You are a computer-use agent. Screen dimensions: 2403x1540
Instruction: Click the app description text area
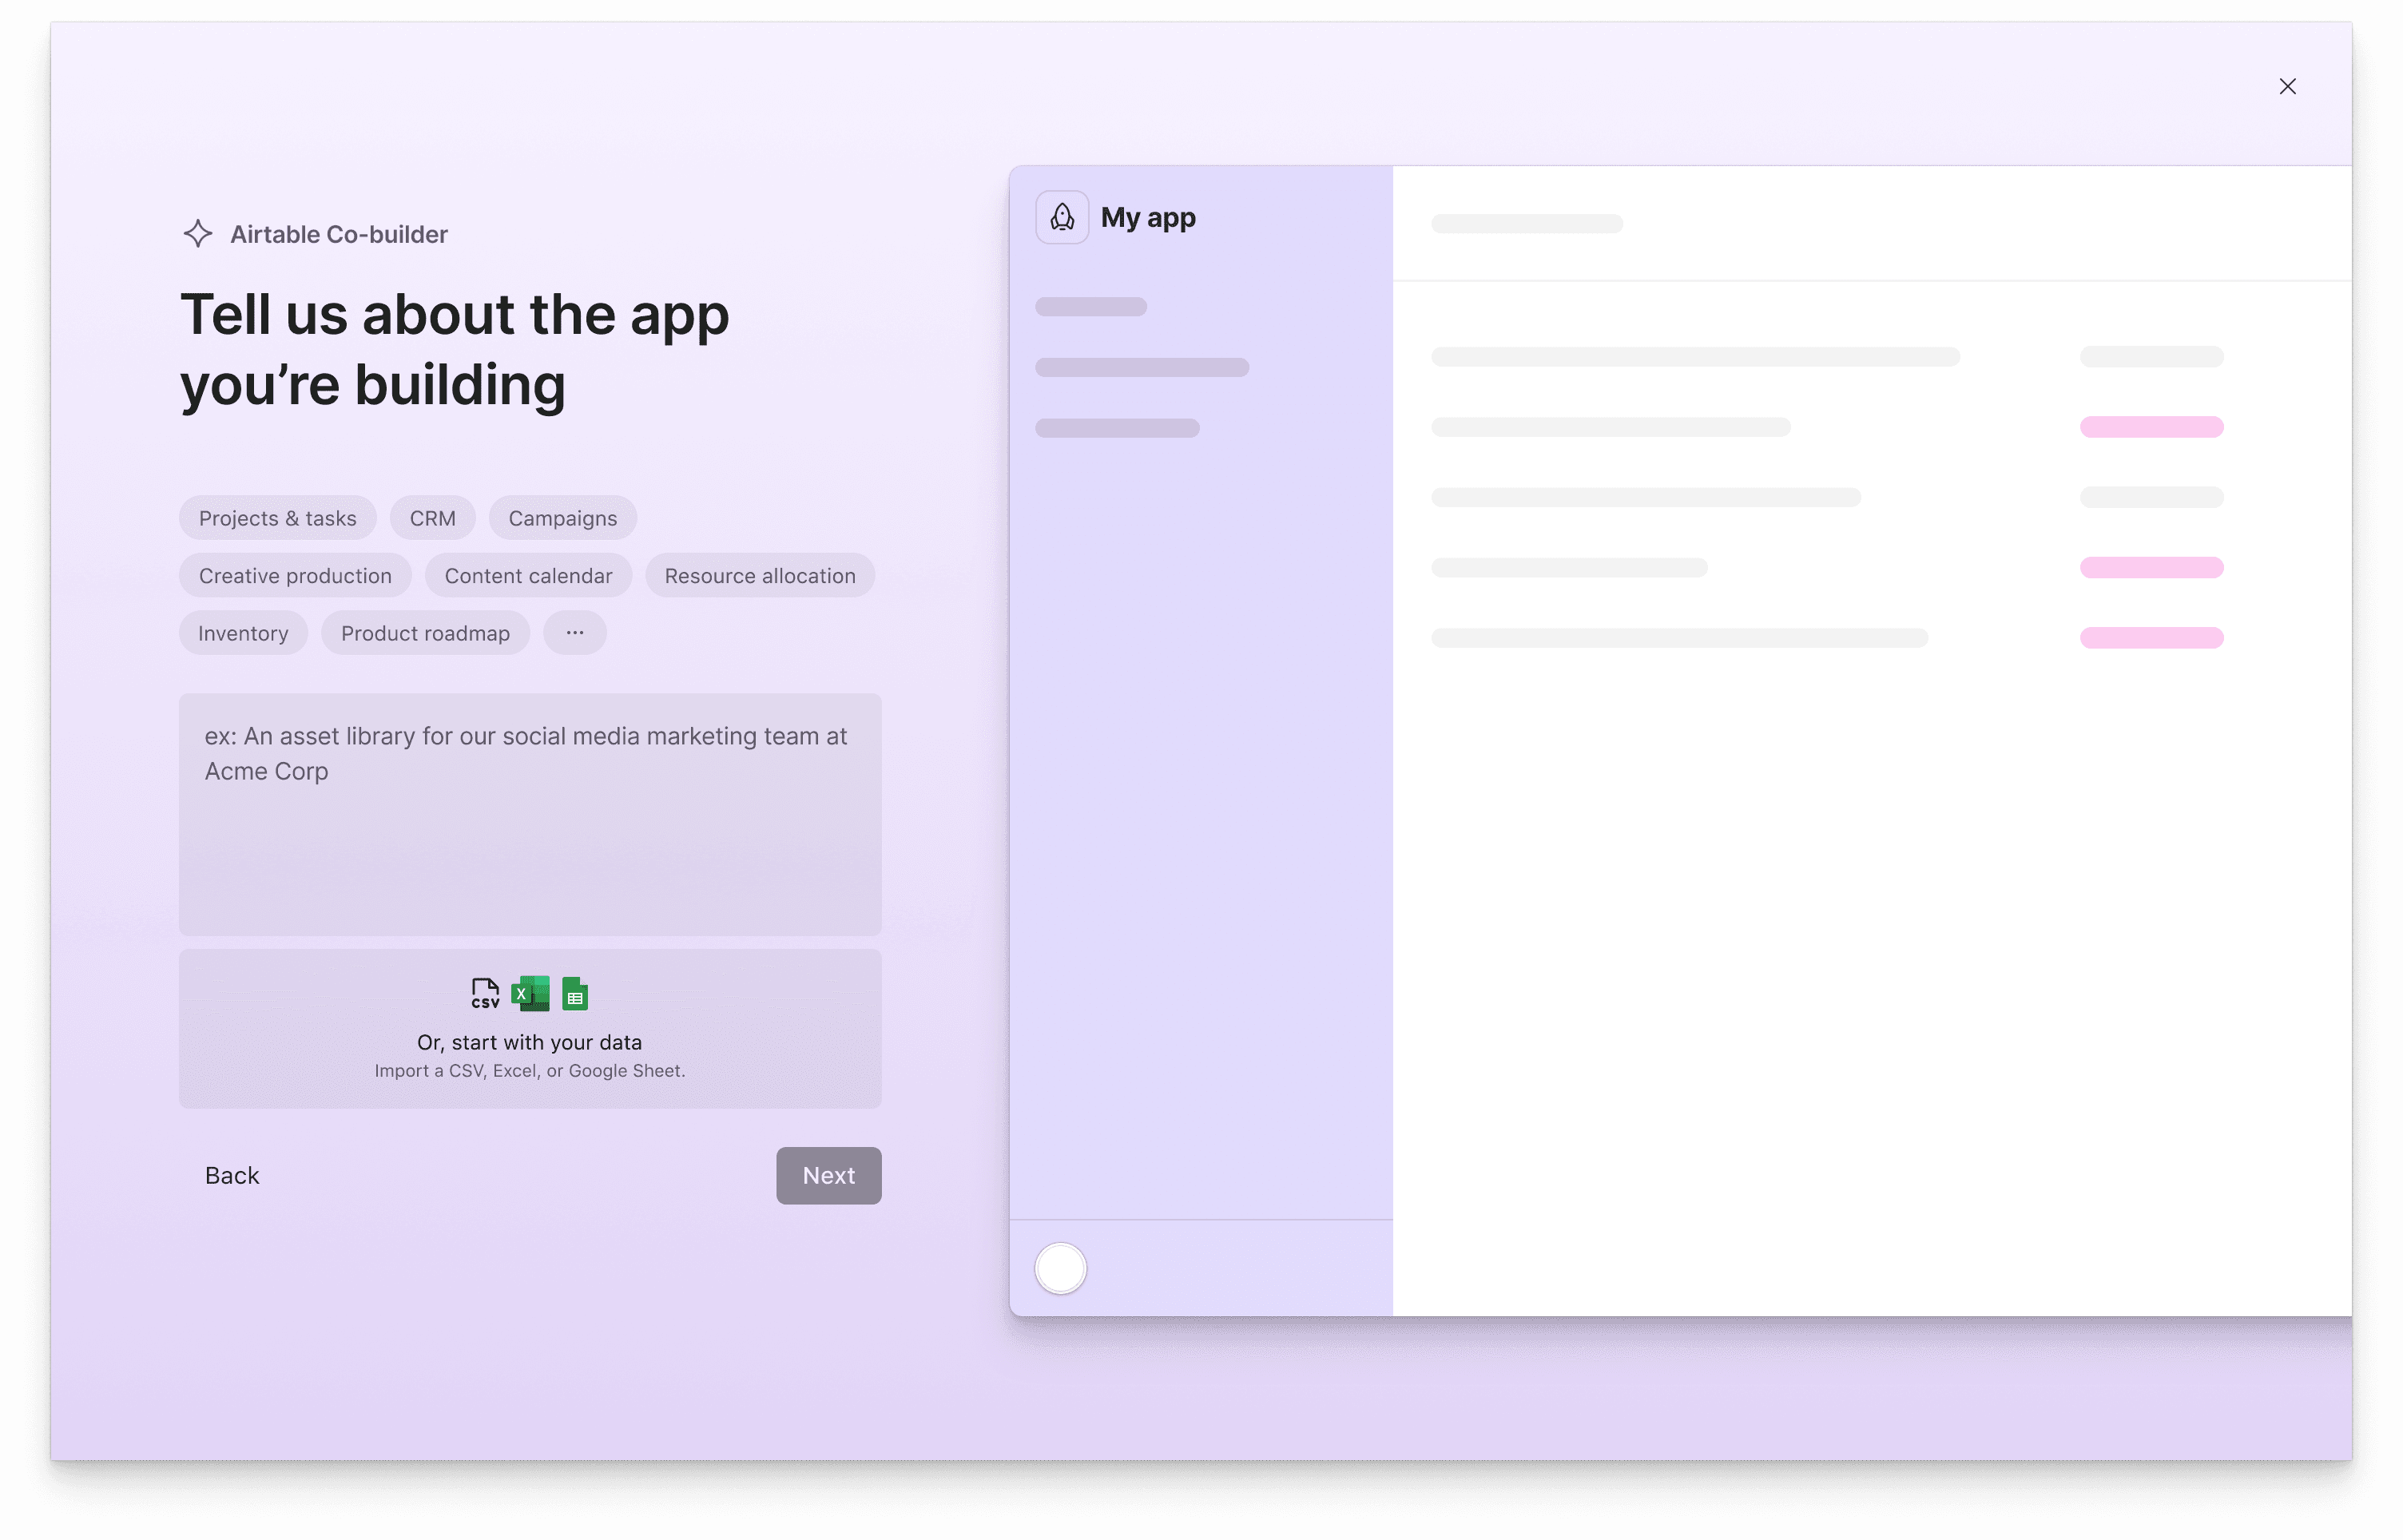530,814
